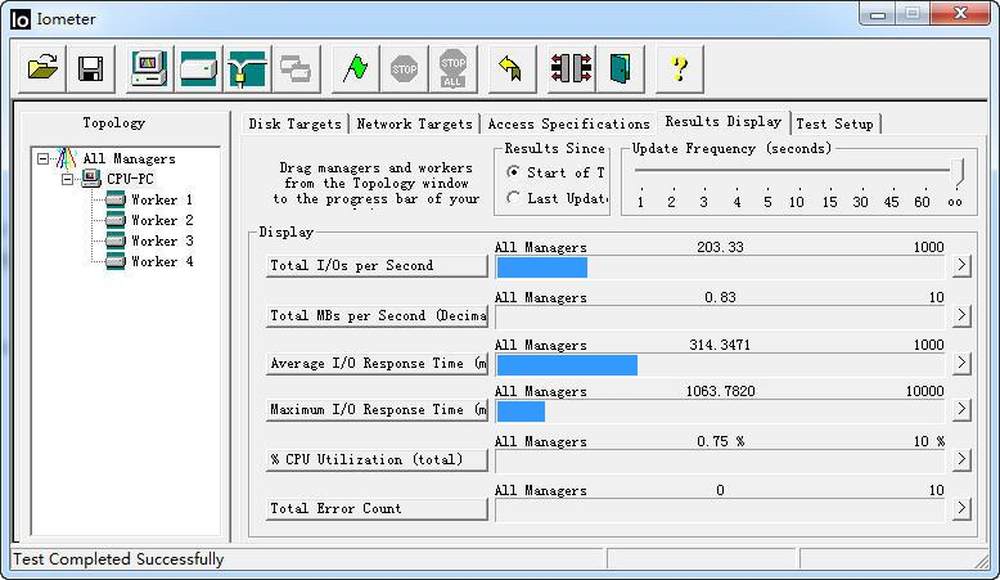Open details arrow for Total Error Count
This screenshot has height=580, width=1000.
click(961, 508)
